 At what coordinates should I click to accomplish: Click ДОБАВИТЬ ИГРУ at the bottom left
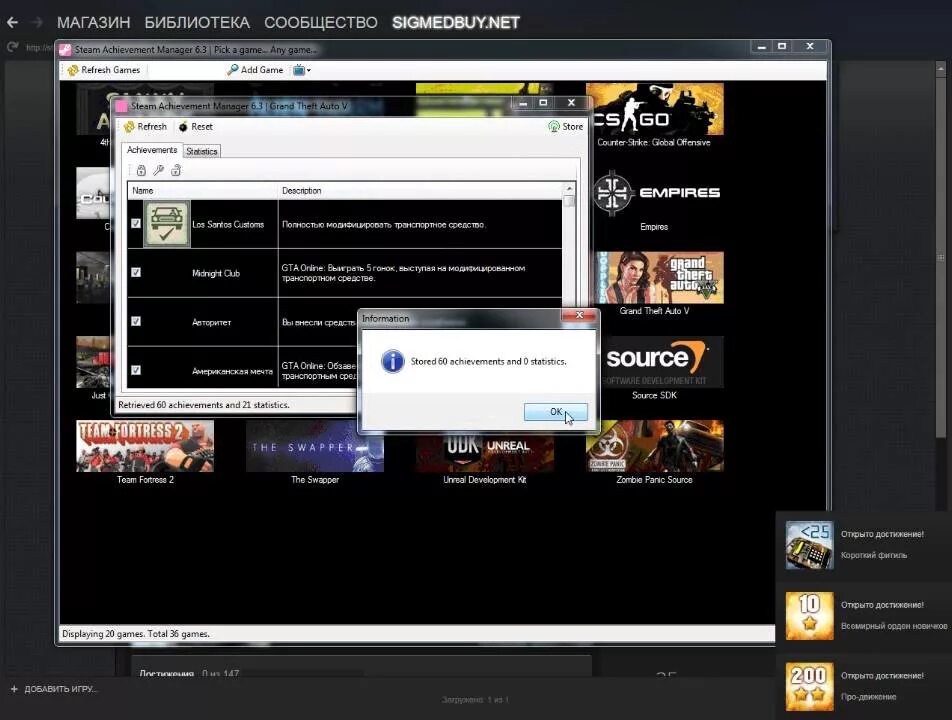[54, 689]
